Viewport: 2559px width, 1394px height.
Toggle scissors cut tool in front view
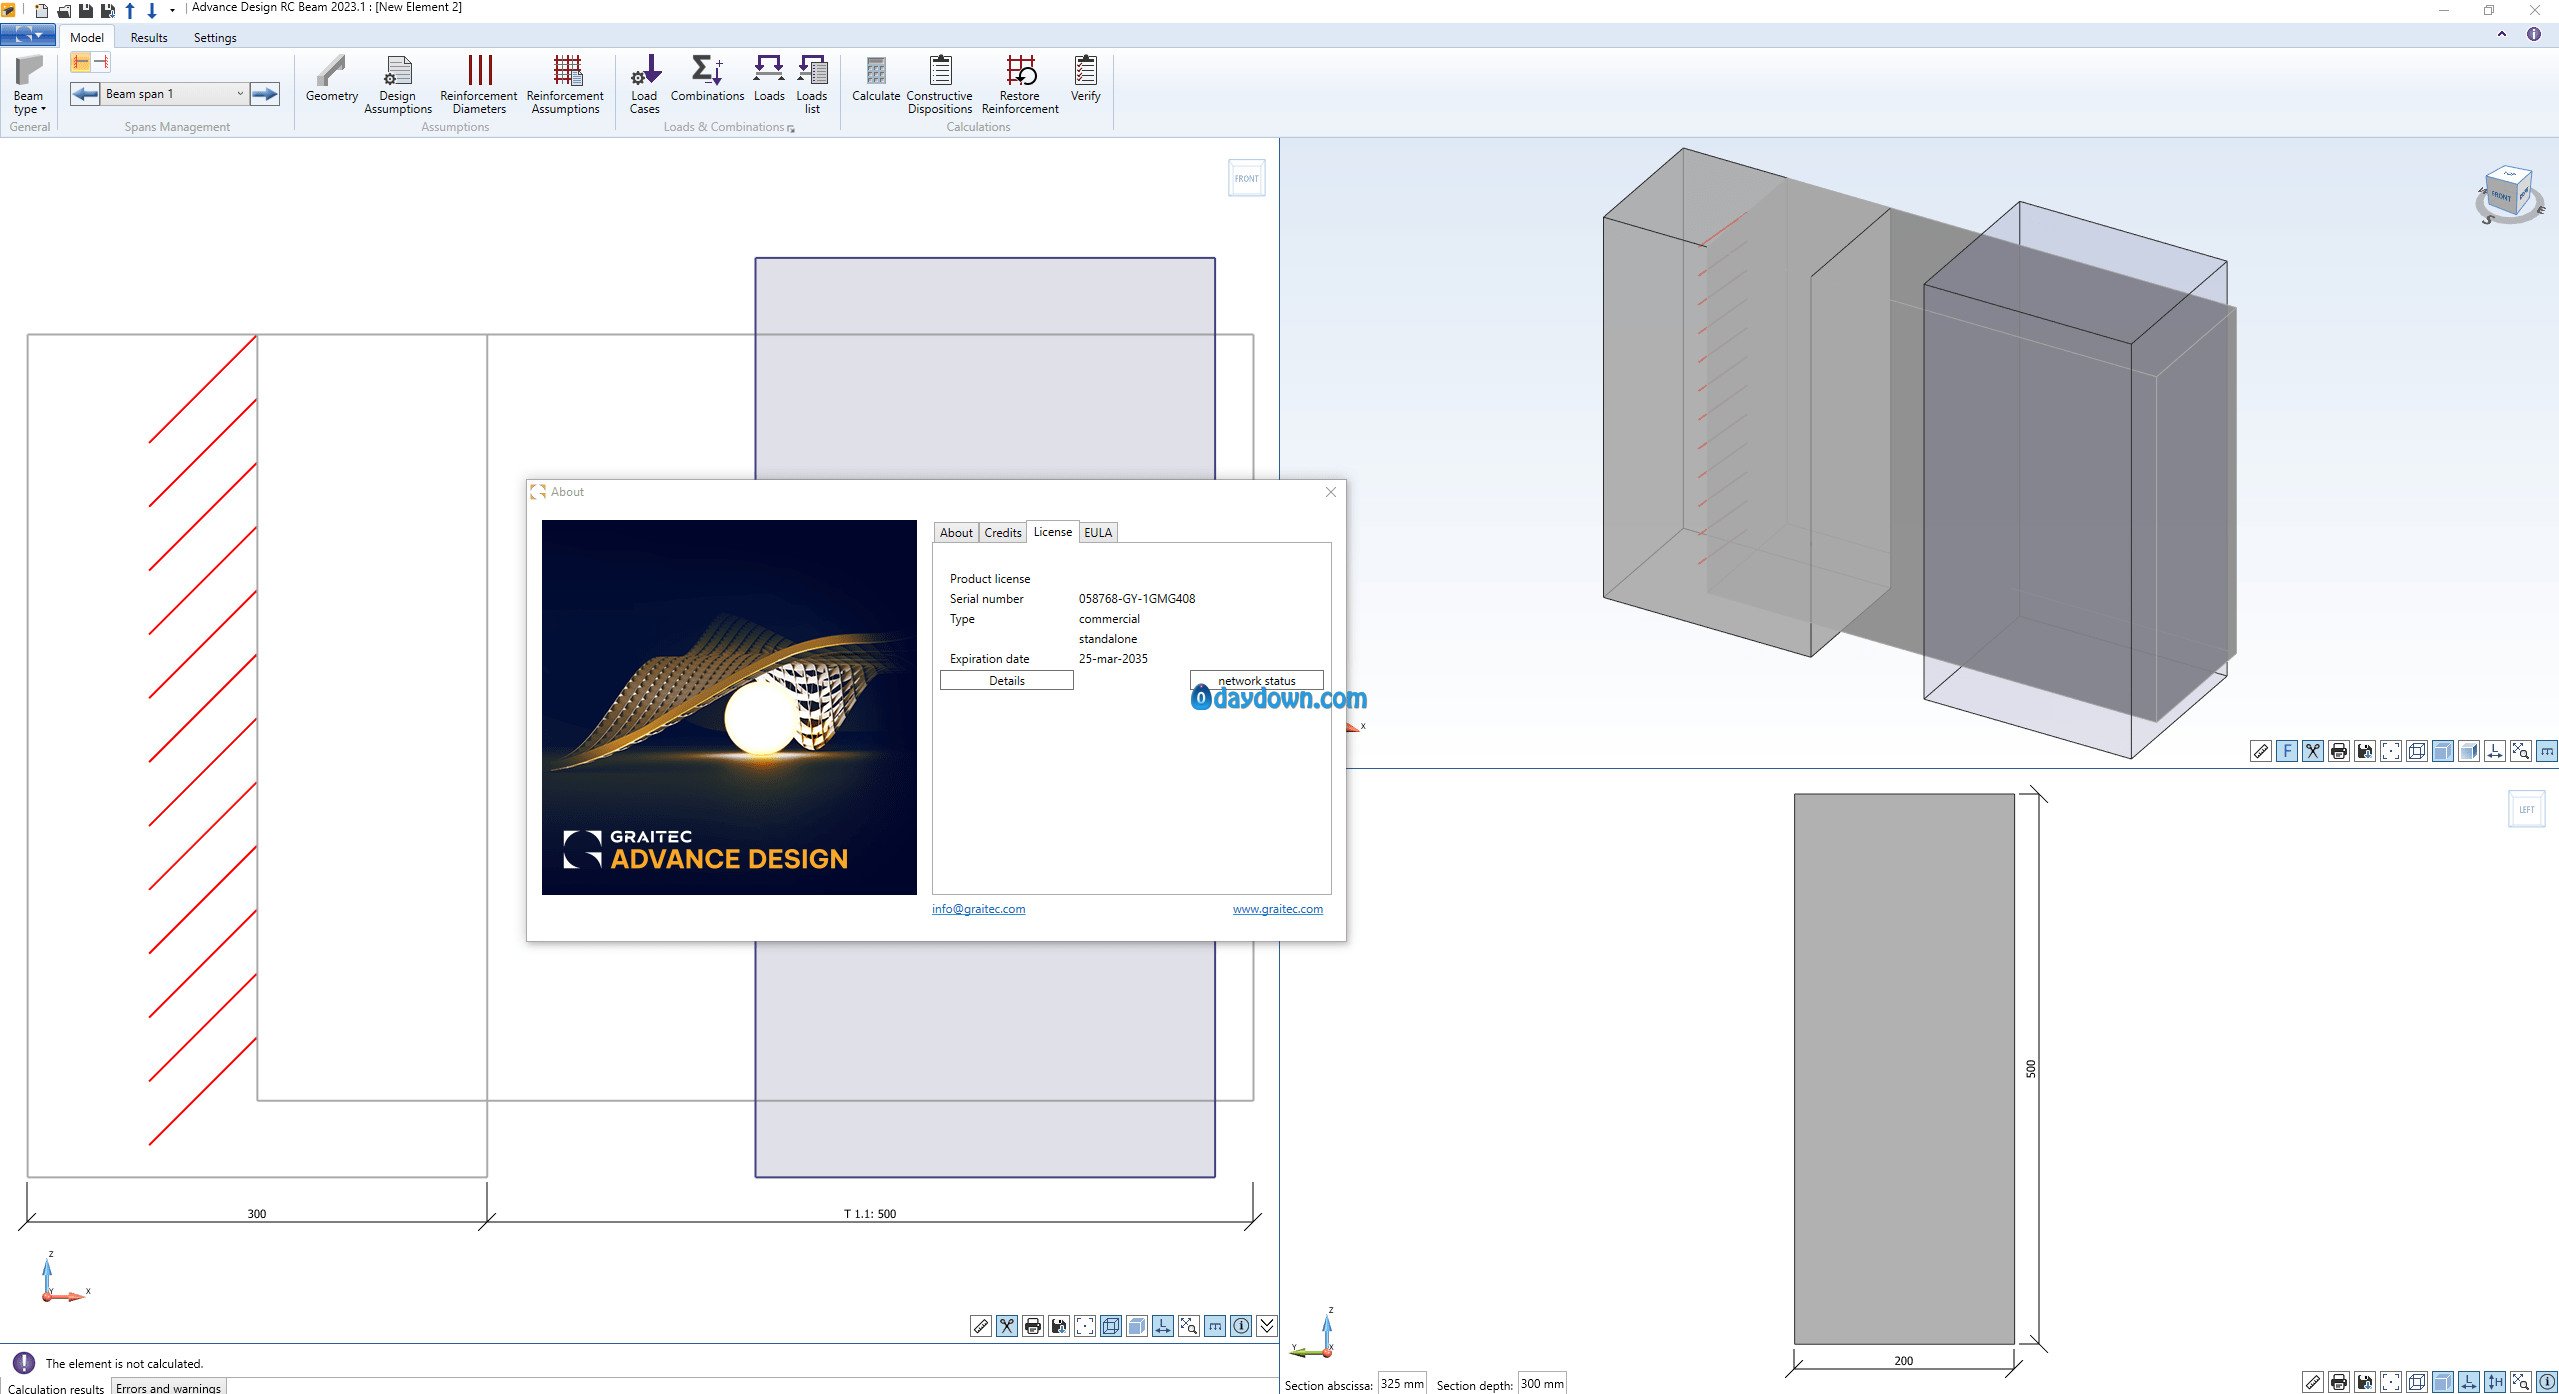(1007, 1326)
